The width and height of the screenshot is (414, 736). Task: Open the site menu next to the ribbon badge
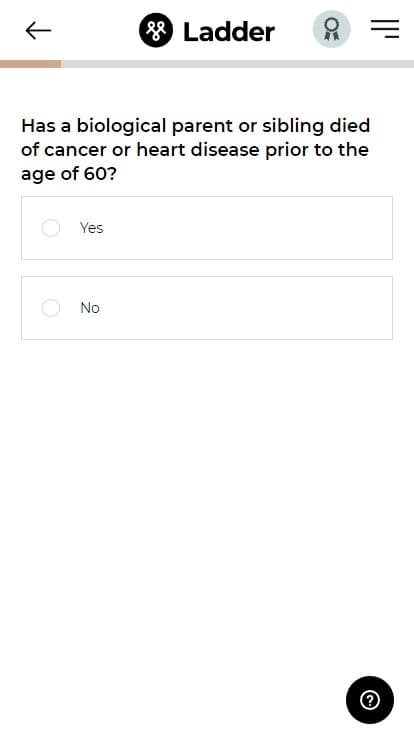(x=385, y=29)
